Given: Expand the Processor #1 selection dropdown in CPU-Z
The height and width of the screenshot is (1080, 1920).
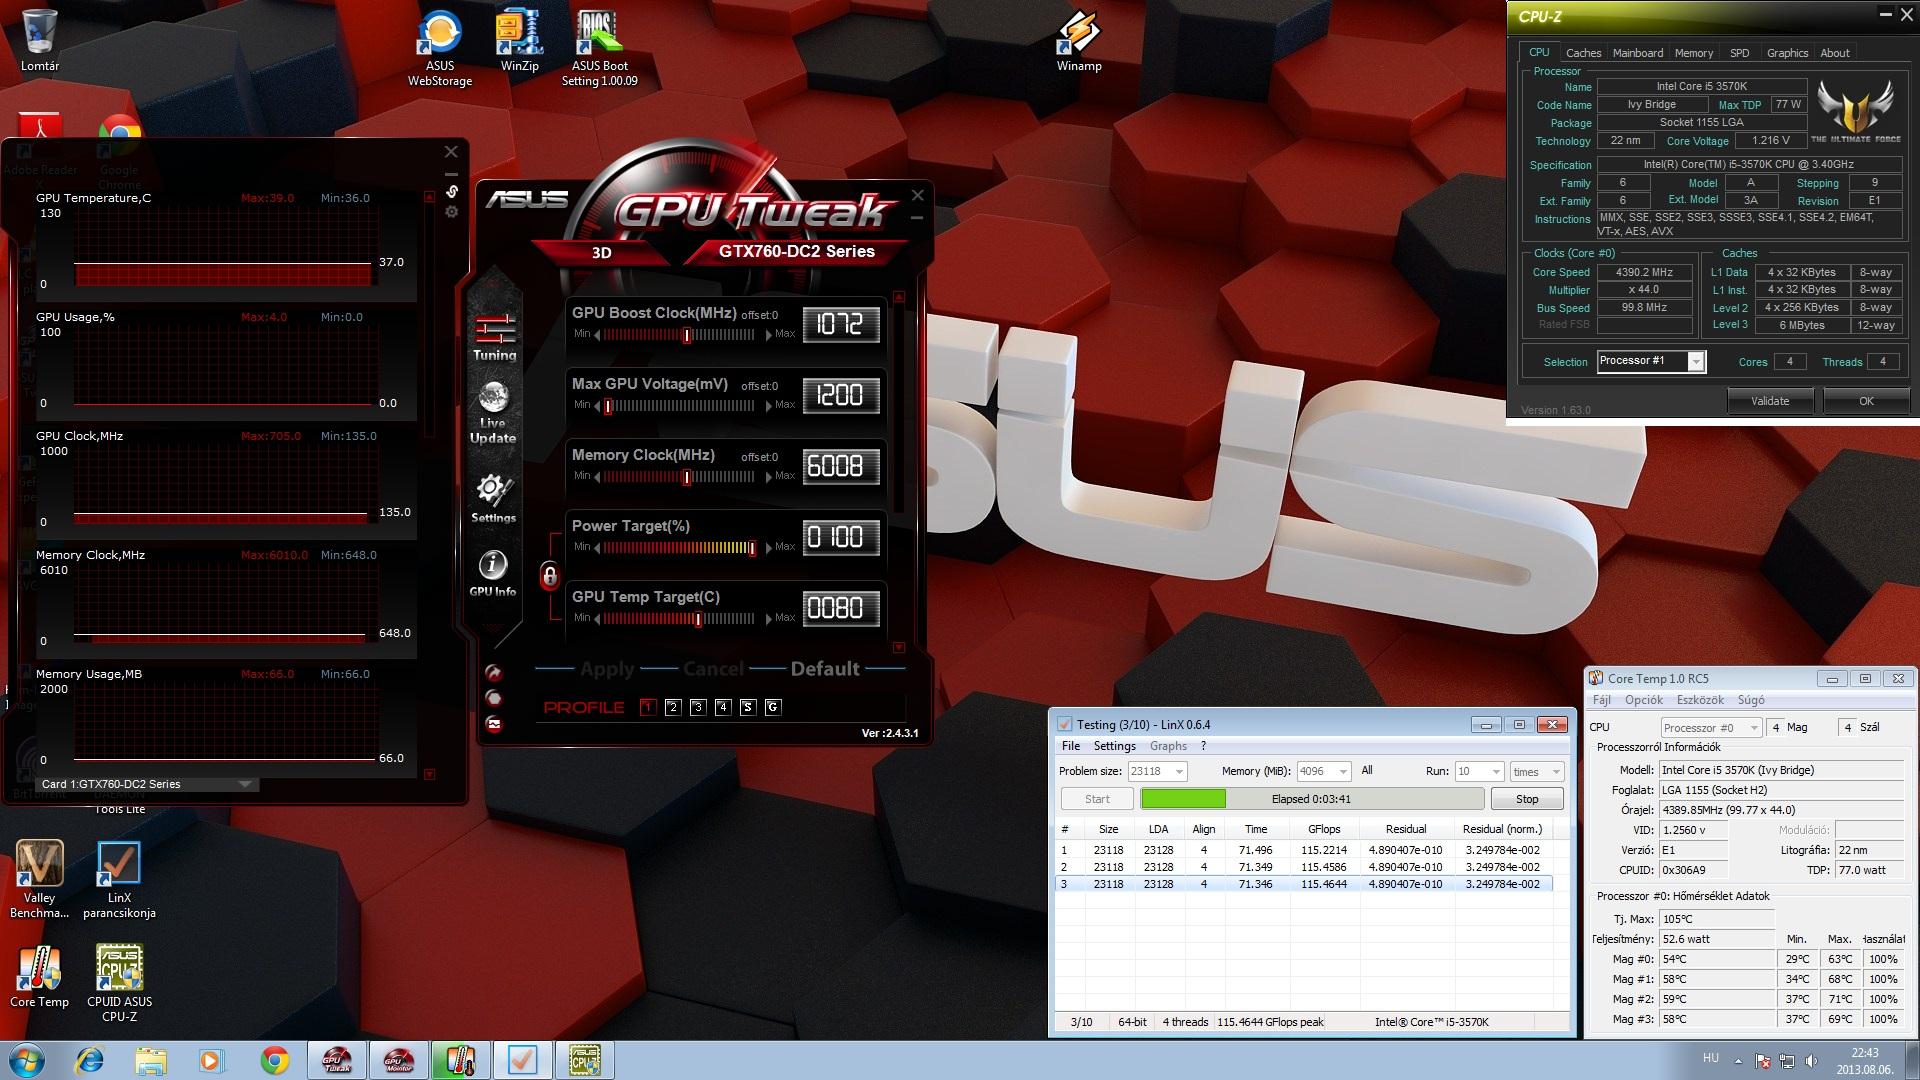Looking at the screenshot, I should coord(1695,362).
